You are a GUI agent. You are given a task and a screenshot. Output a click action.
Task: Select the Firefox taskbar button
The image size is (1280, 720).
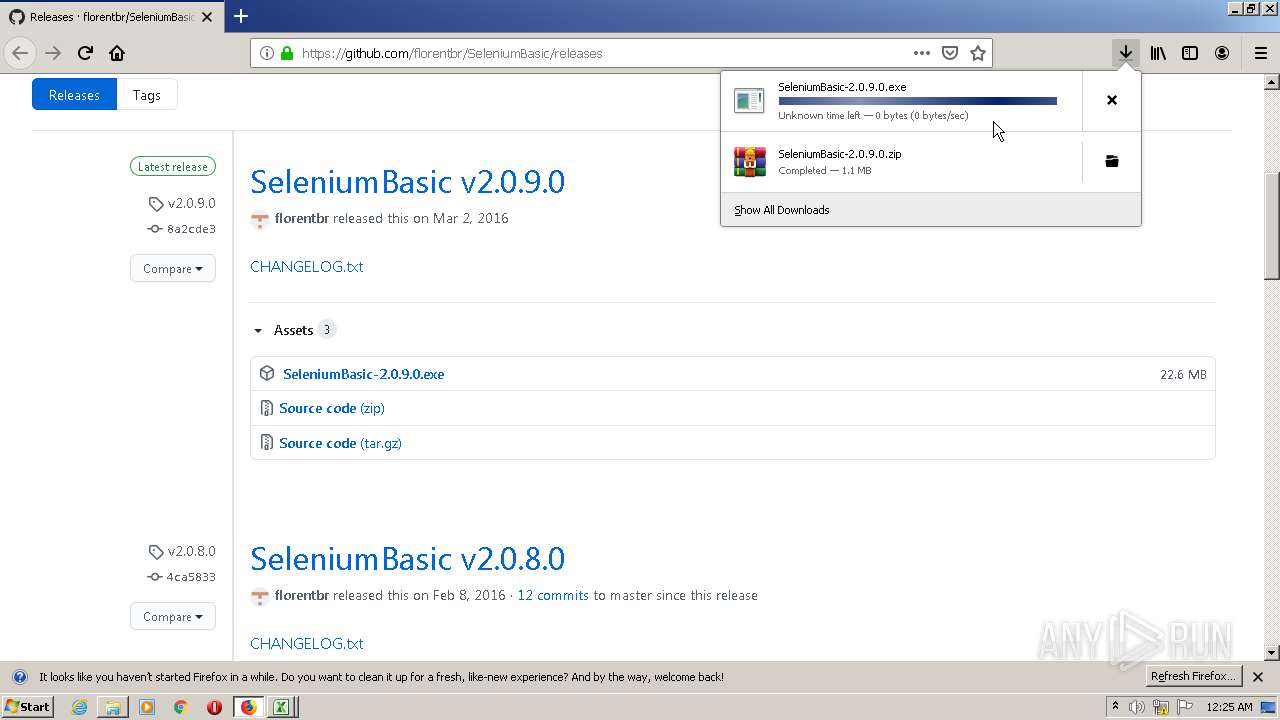coord(248,707)
